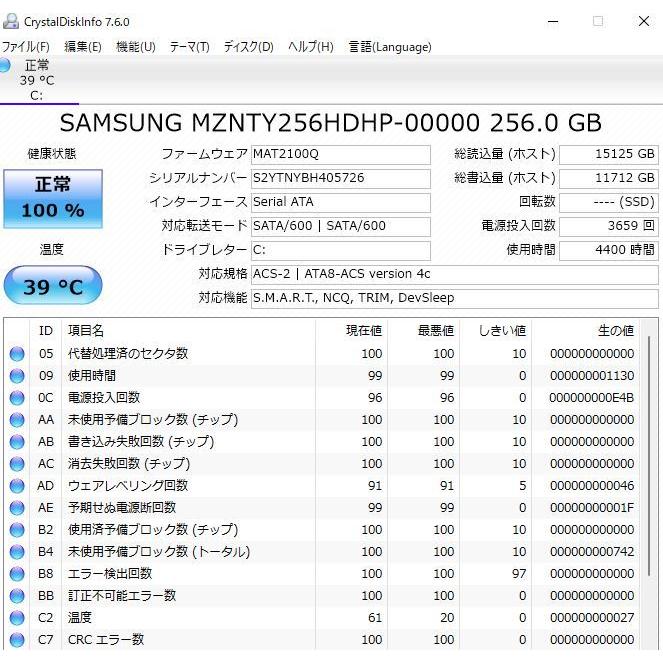Click the 39 °C temperature button

pyautogui.click(x=53, y=286)
